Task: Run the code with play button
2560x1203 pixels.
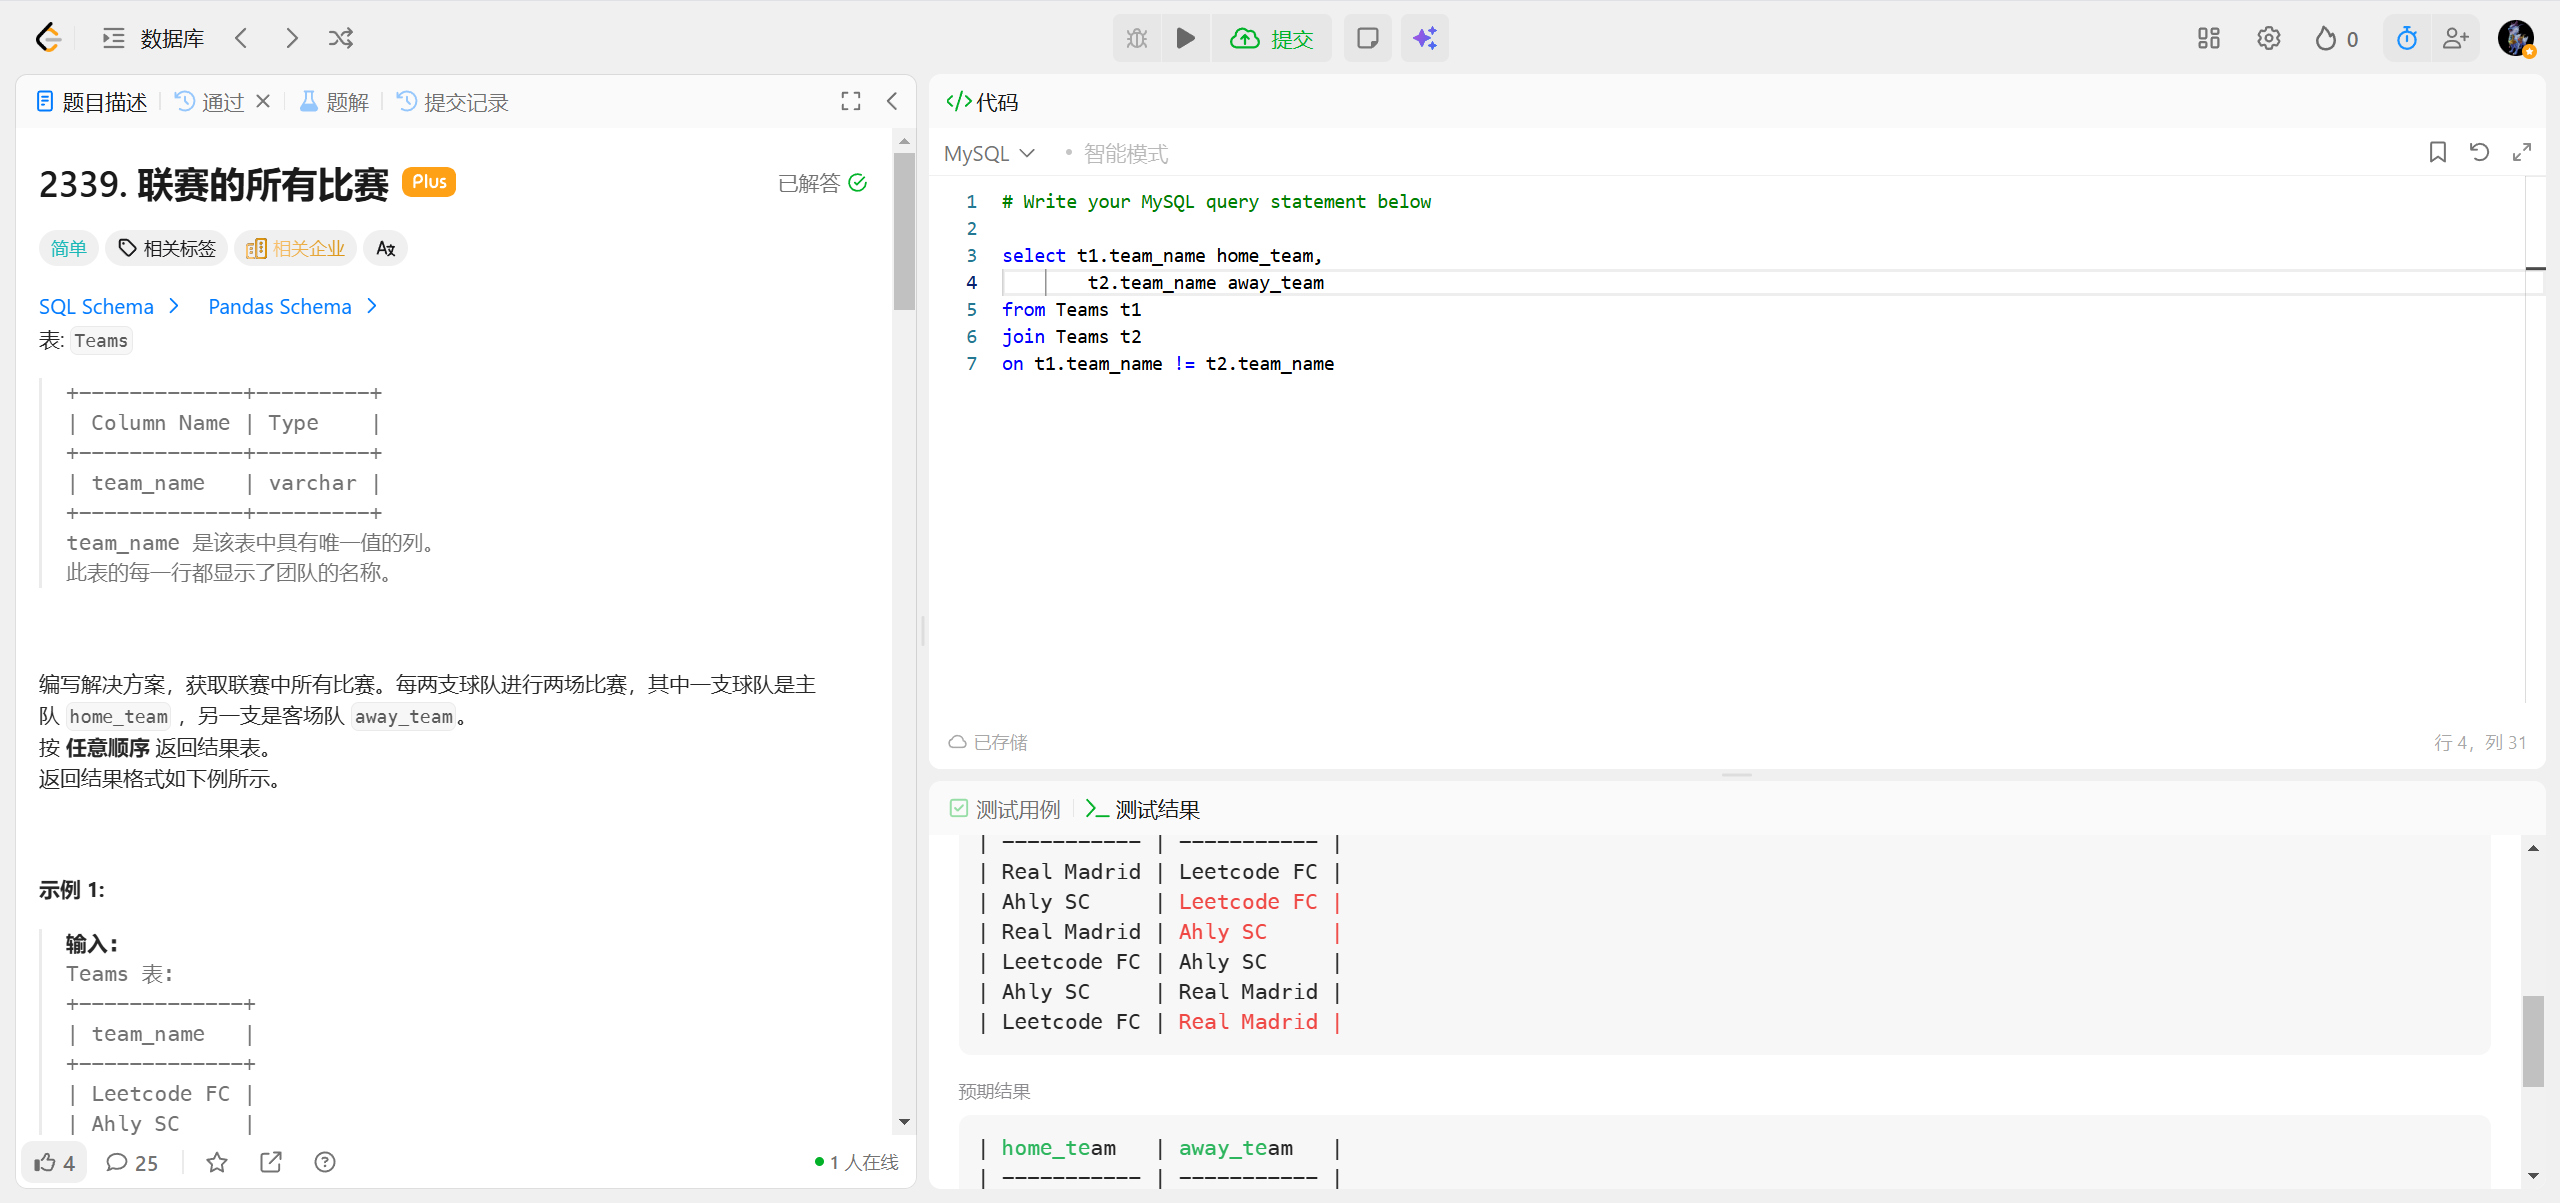Action: tap(1185, 38)
